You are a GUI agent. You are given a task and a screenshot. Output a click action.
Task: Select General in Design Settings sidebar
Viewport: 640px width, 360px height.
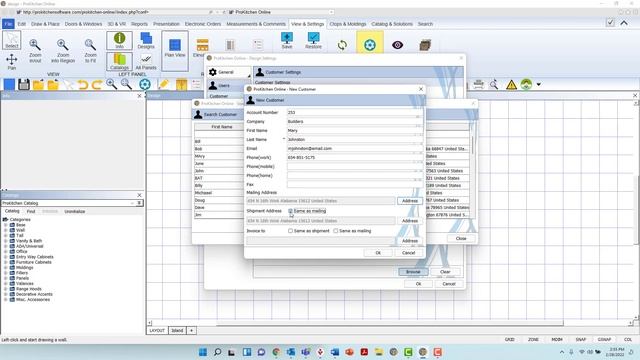[x=228, y=72]
